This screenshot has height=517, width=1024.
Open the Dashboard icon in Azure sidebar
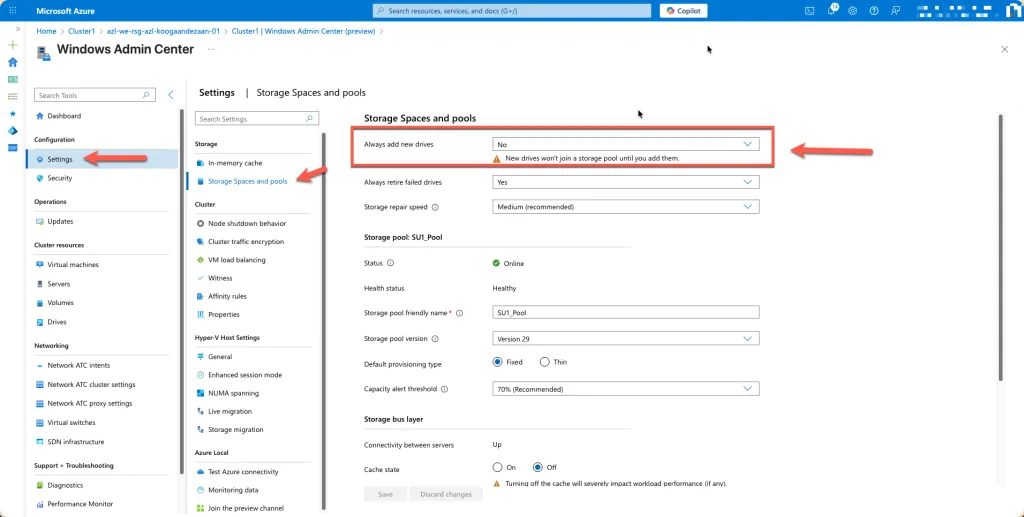pos(12,79)
